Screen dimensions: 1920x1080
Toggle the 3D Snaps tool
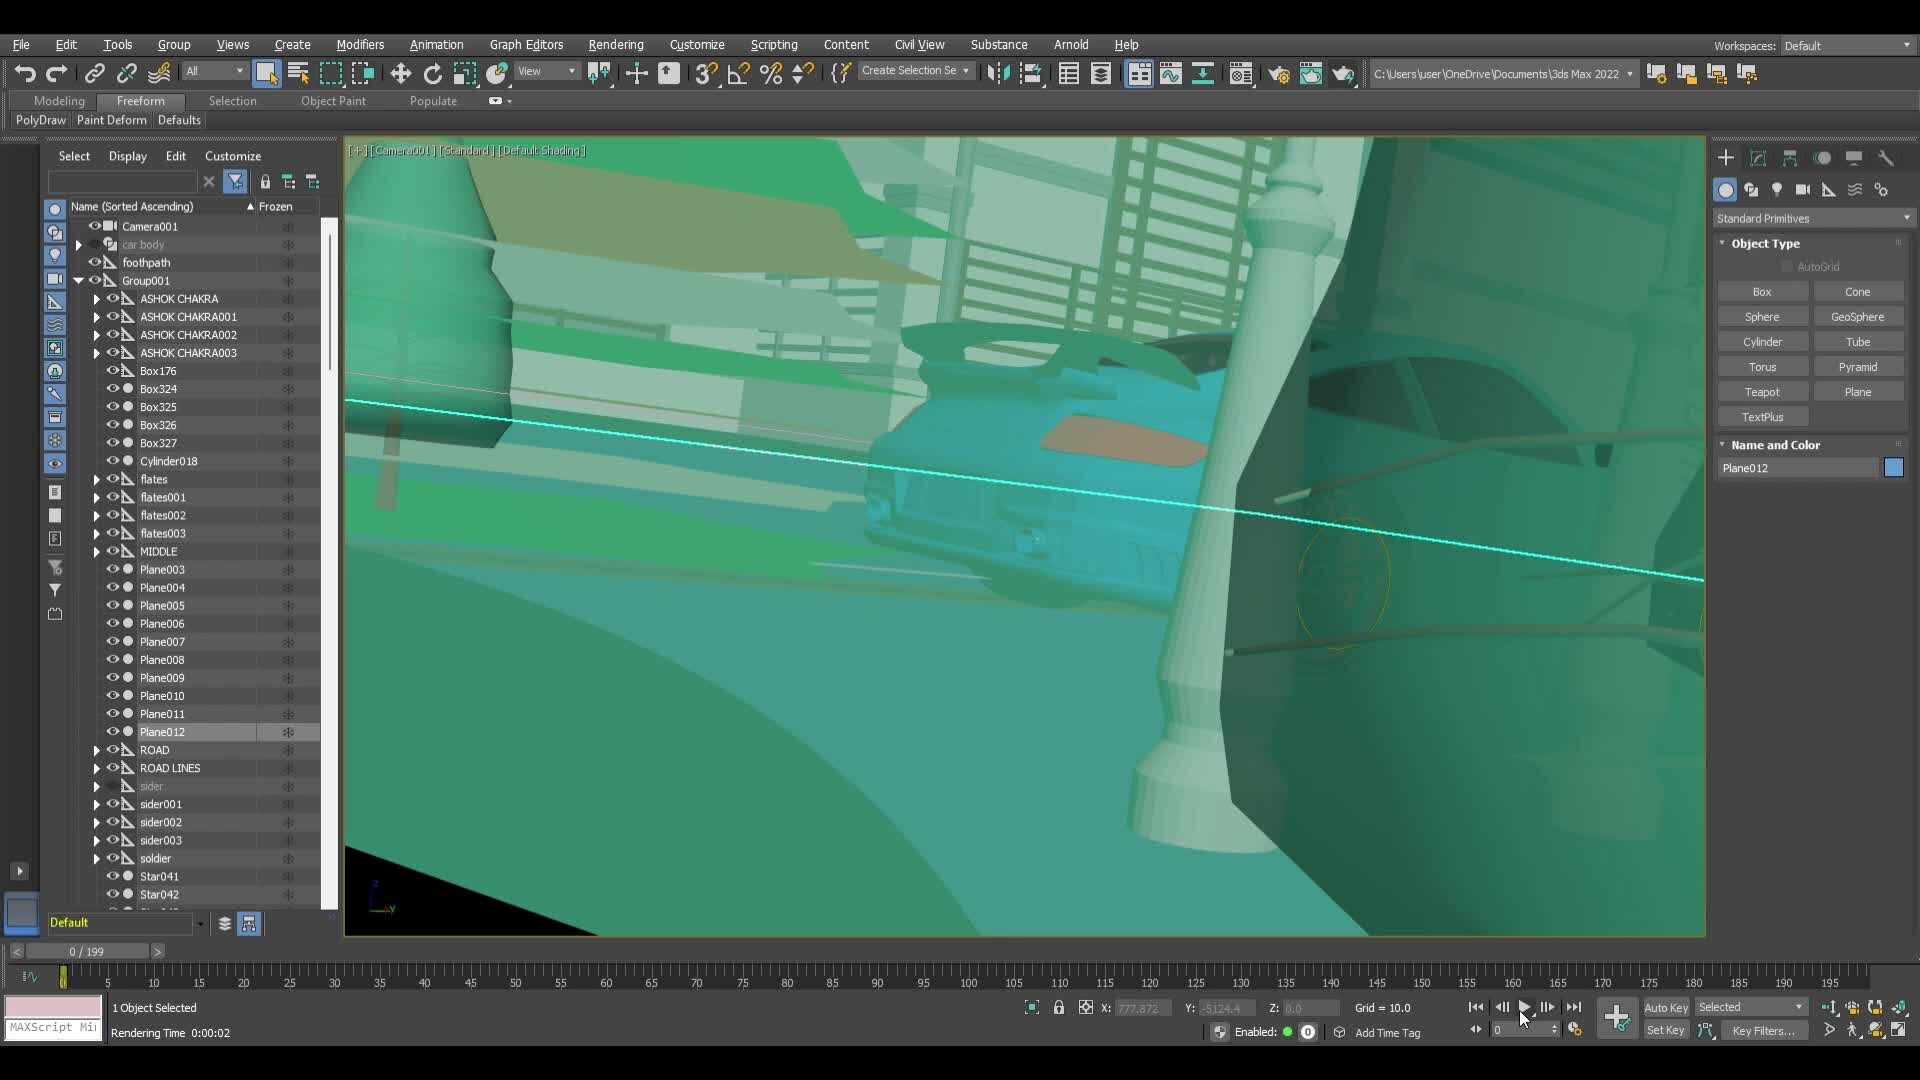tap(705, 73)
